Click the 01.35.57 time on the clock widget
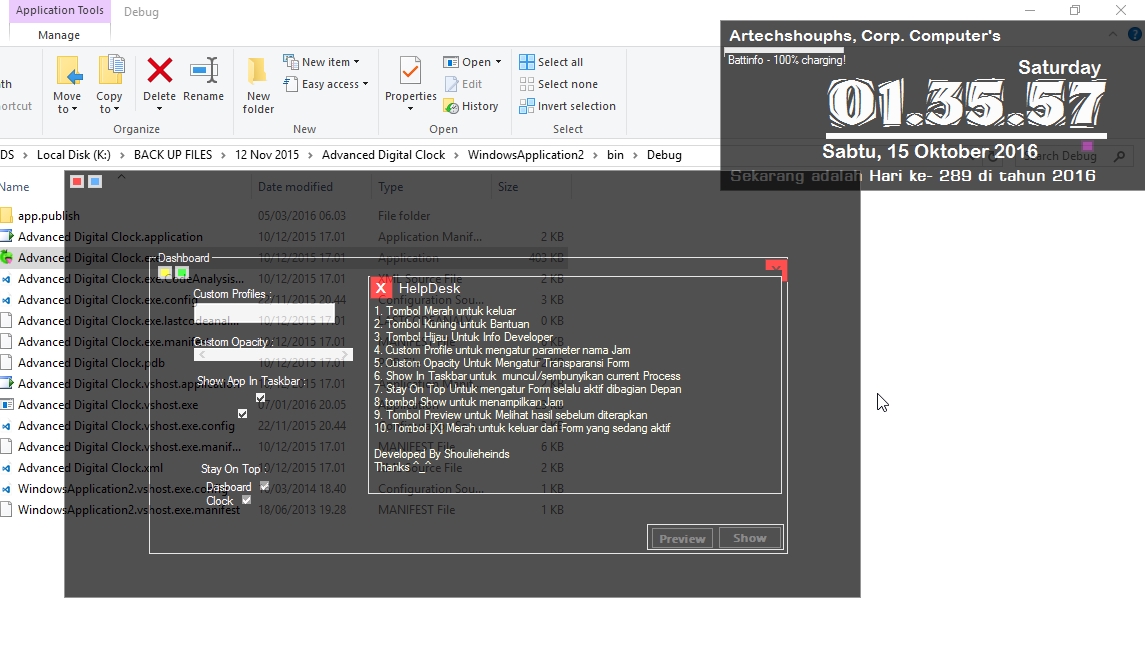The image size is (1145, 646). 966,104
